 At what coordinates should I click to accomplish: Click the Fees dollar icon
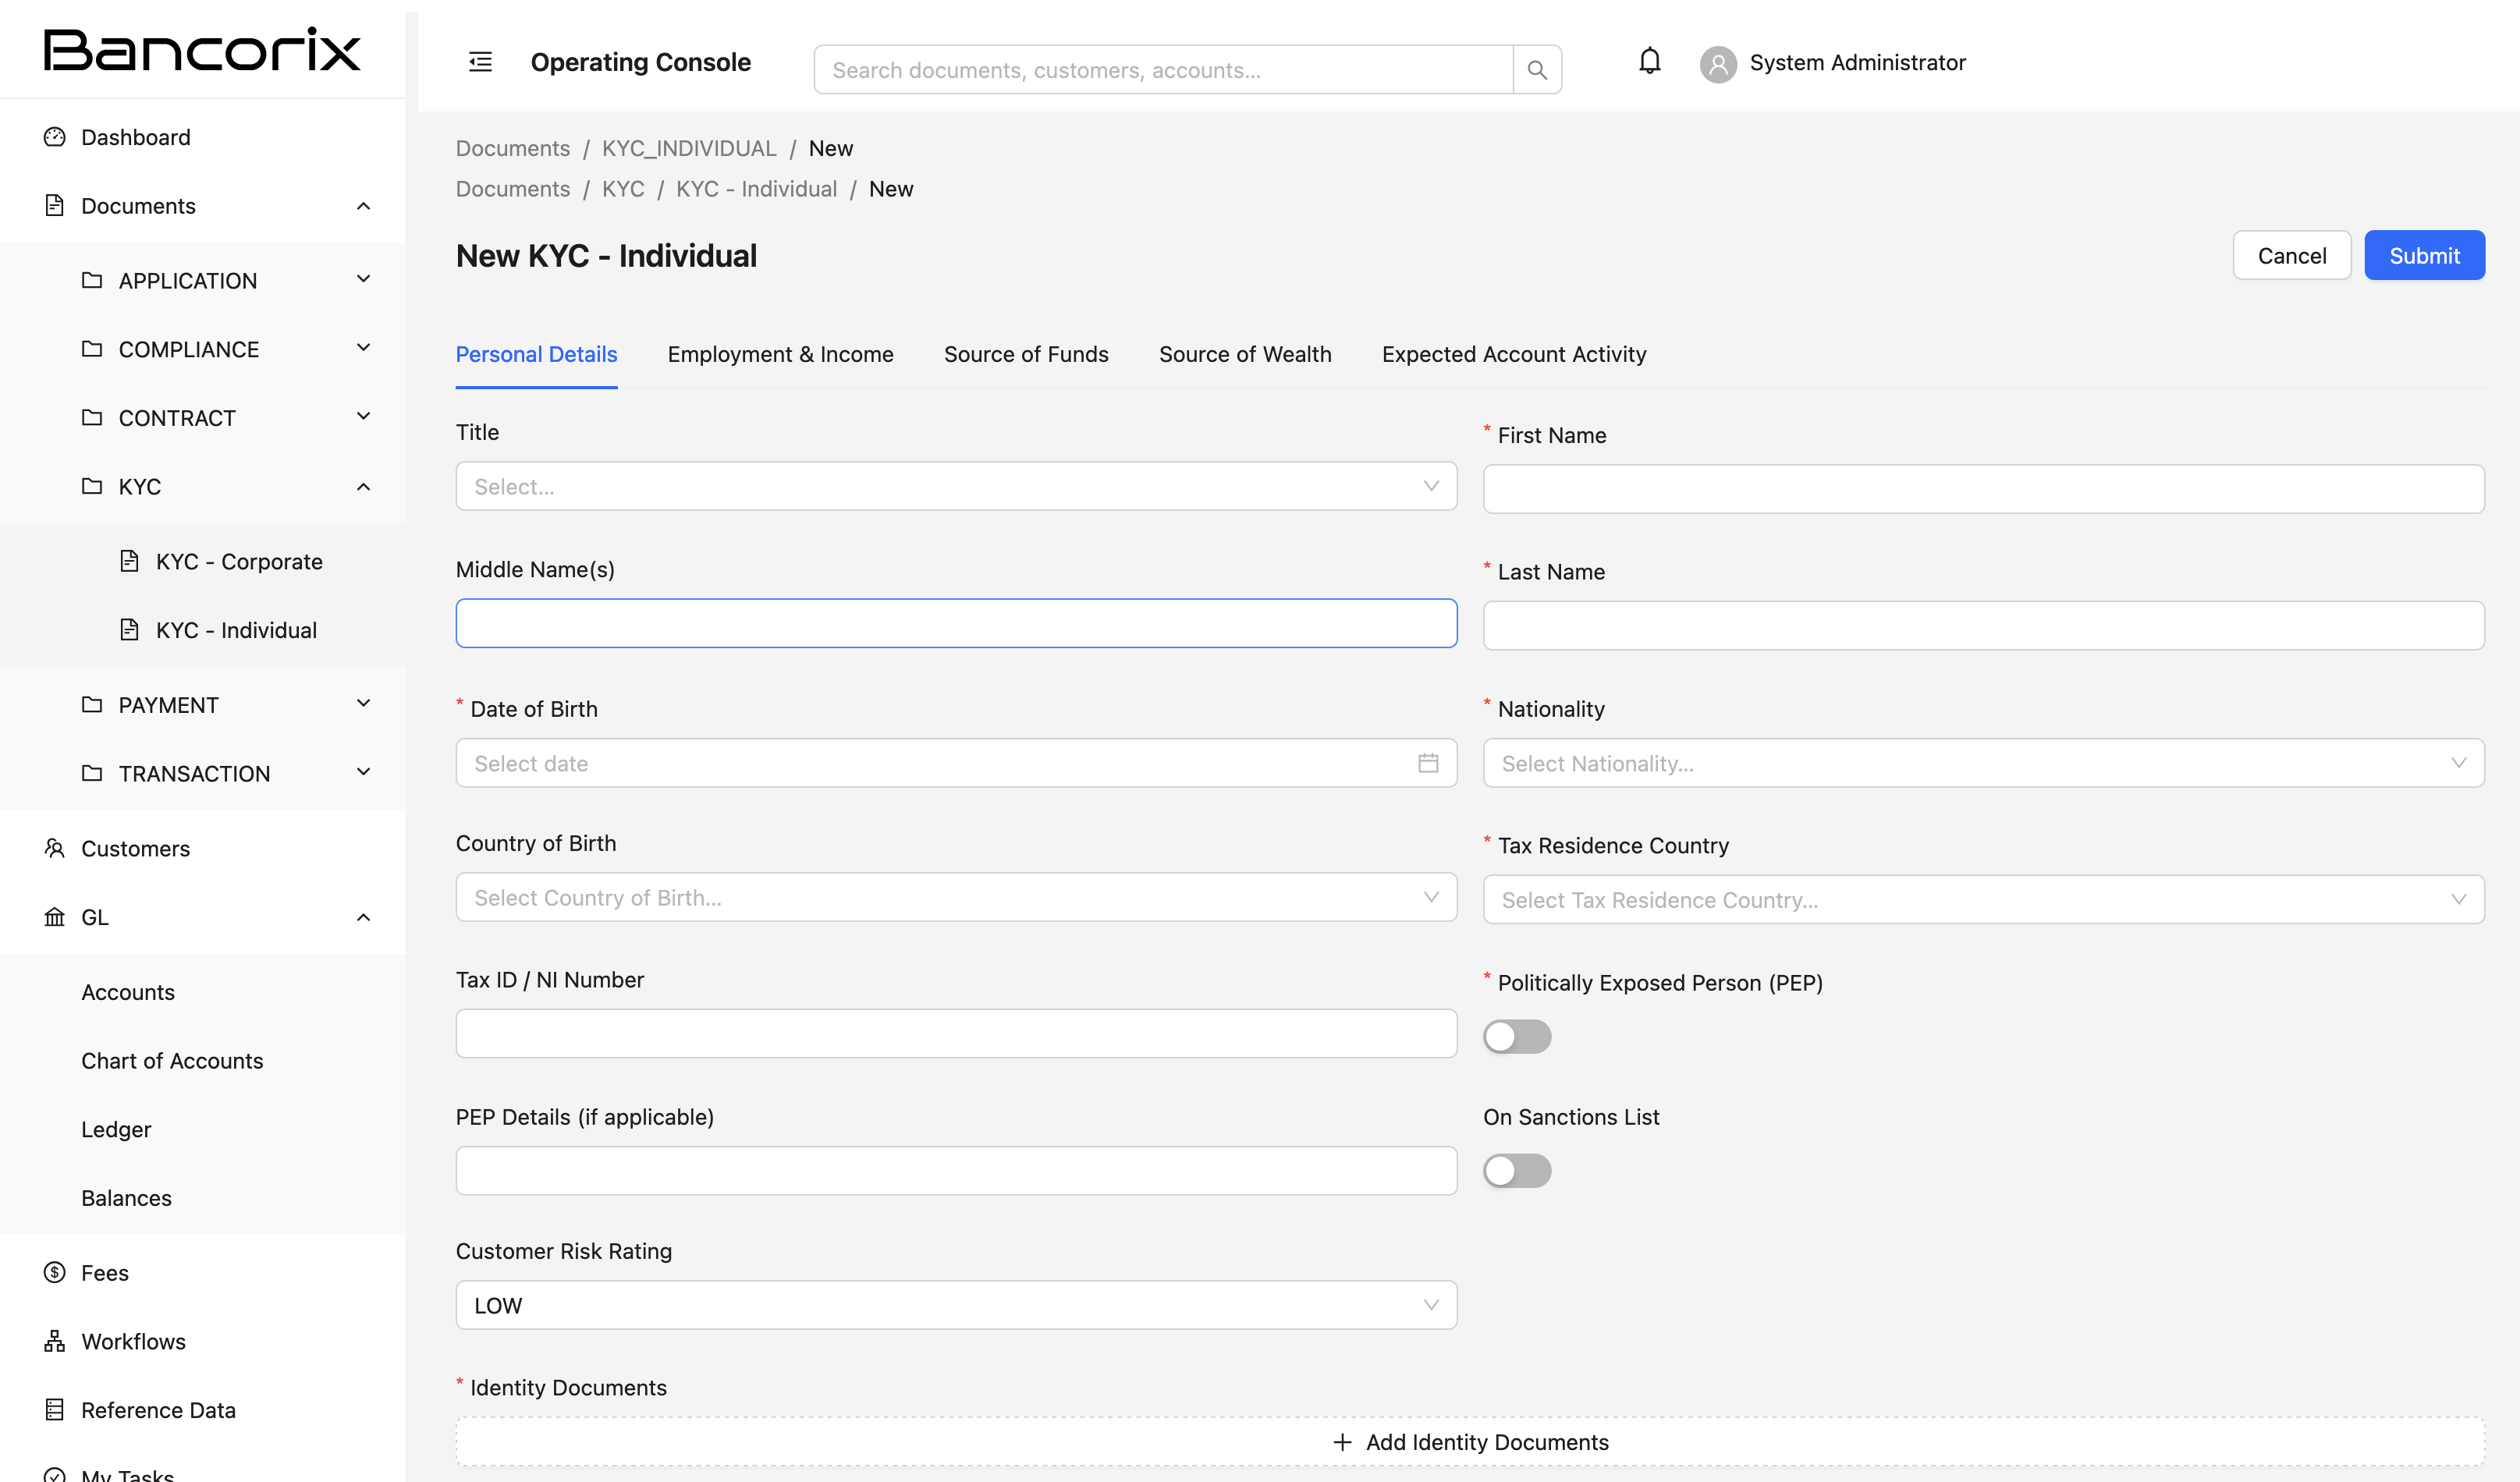click(55, 1272)
